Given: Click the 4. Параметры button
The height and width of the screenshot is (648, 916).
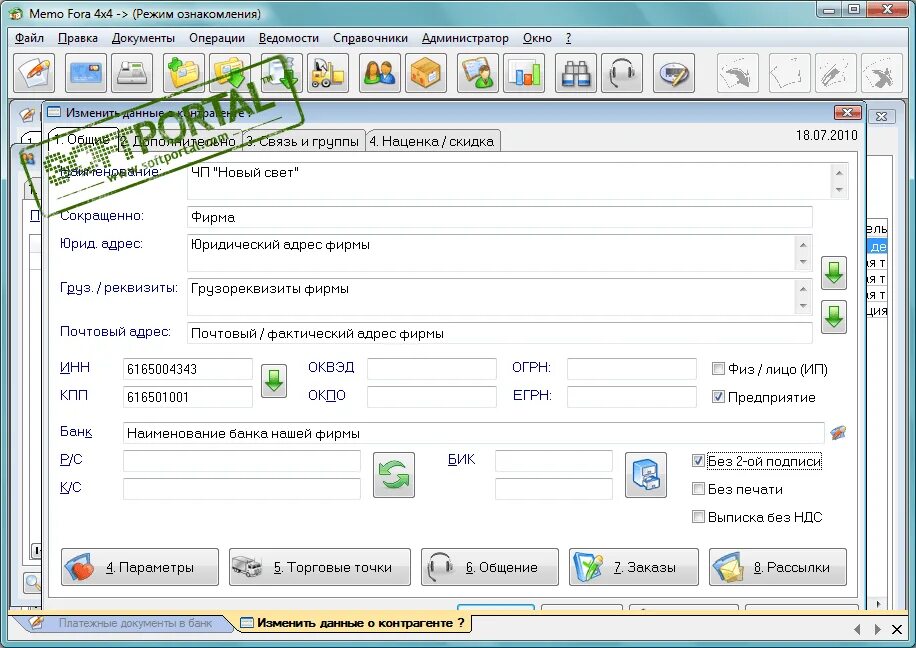Looking at the screenshot, I should [140, 567].
